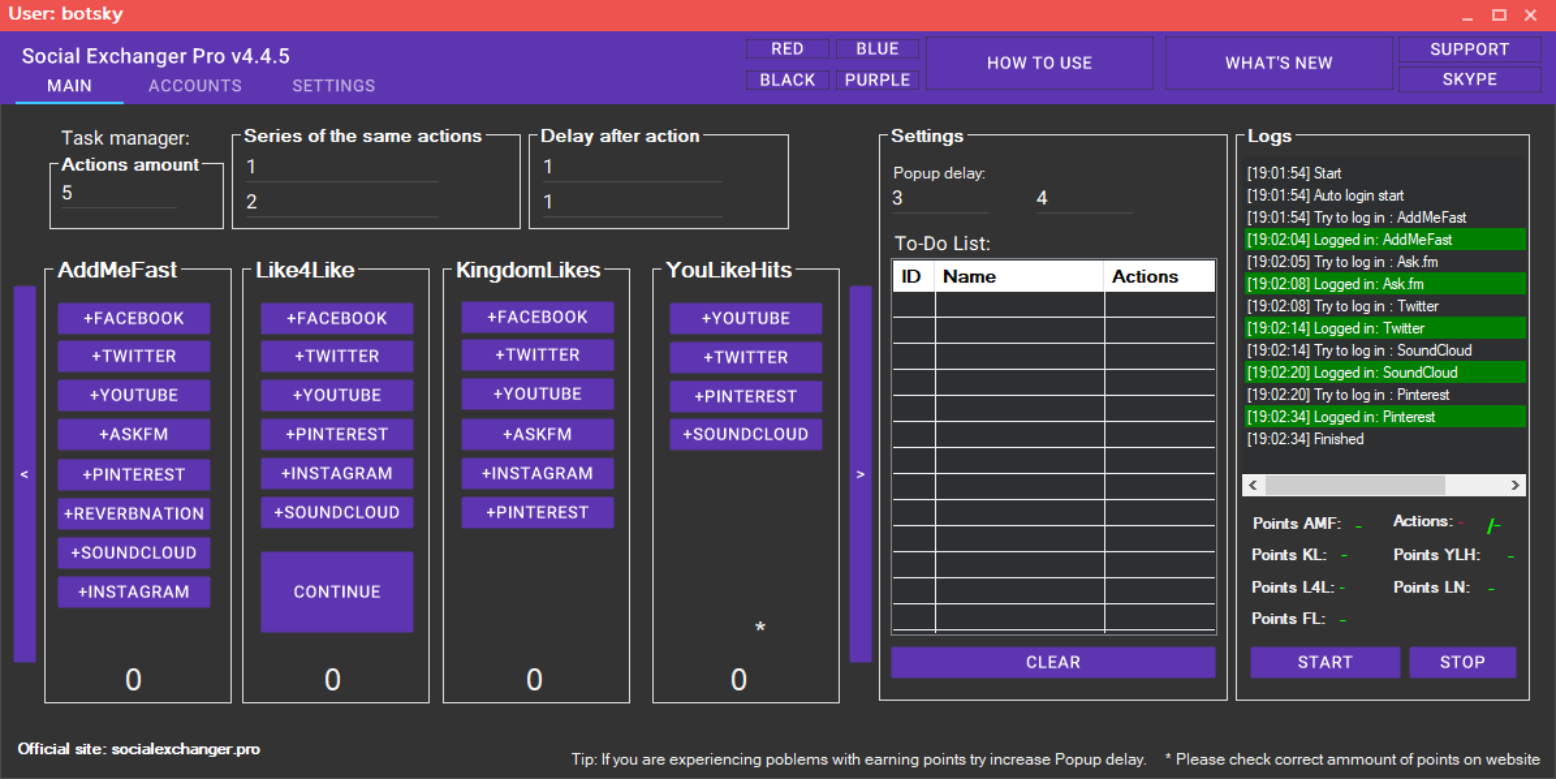
Task: Click the CONTINUE button in Like4Like
Action: click(x=337, y=592)
